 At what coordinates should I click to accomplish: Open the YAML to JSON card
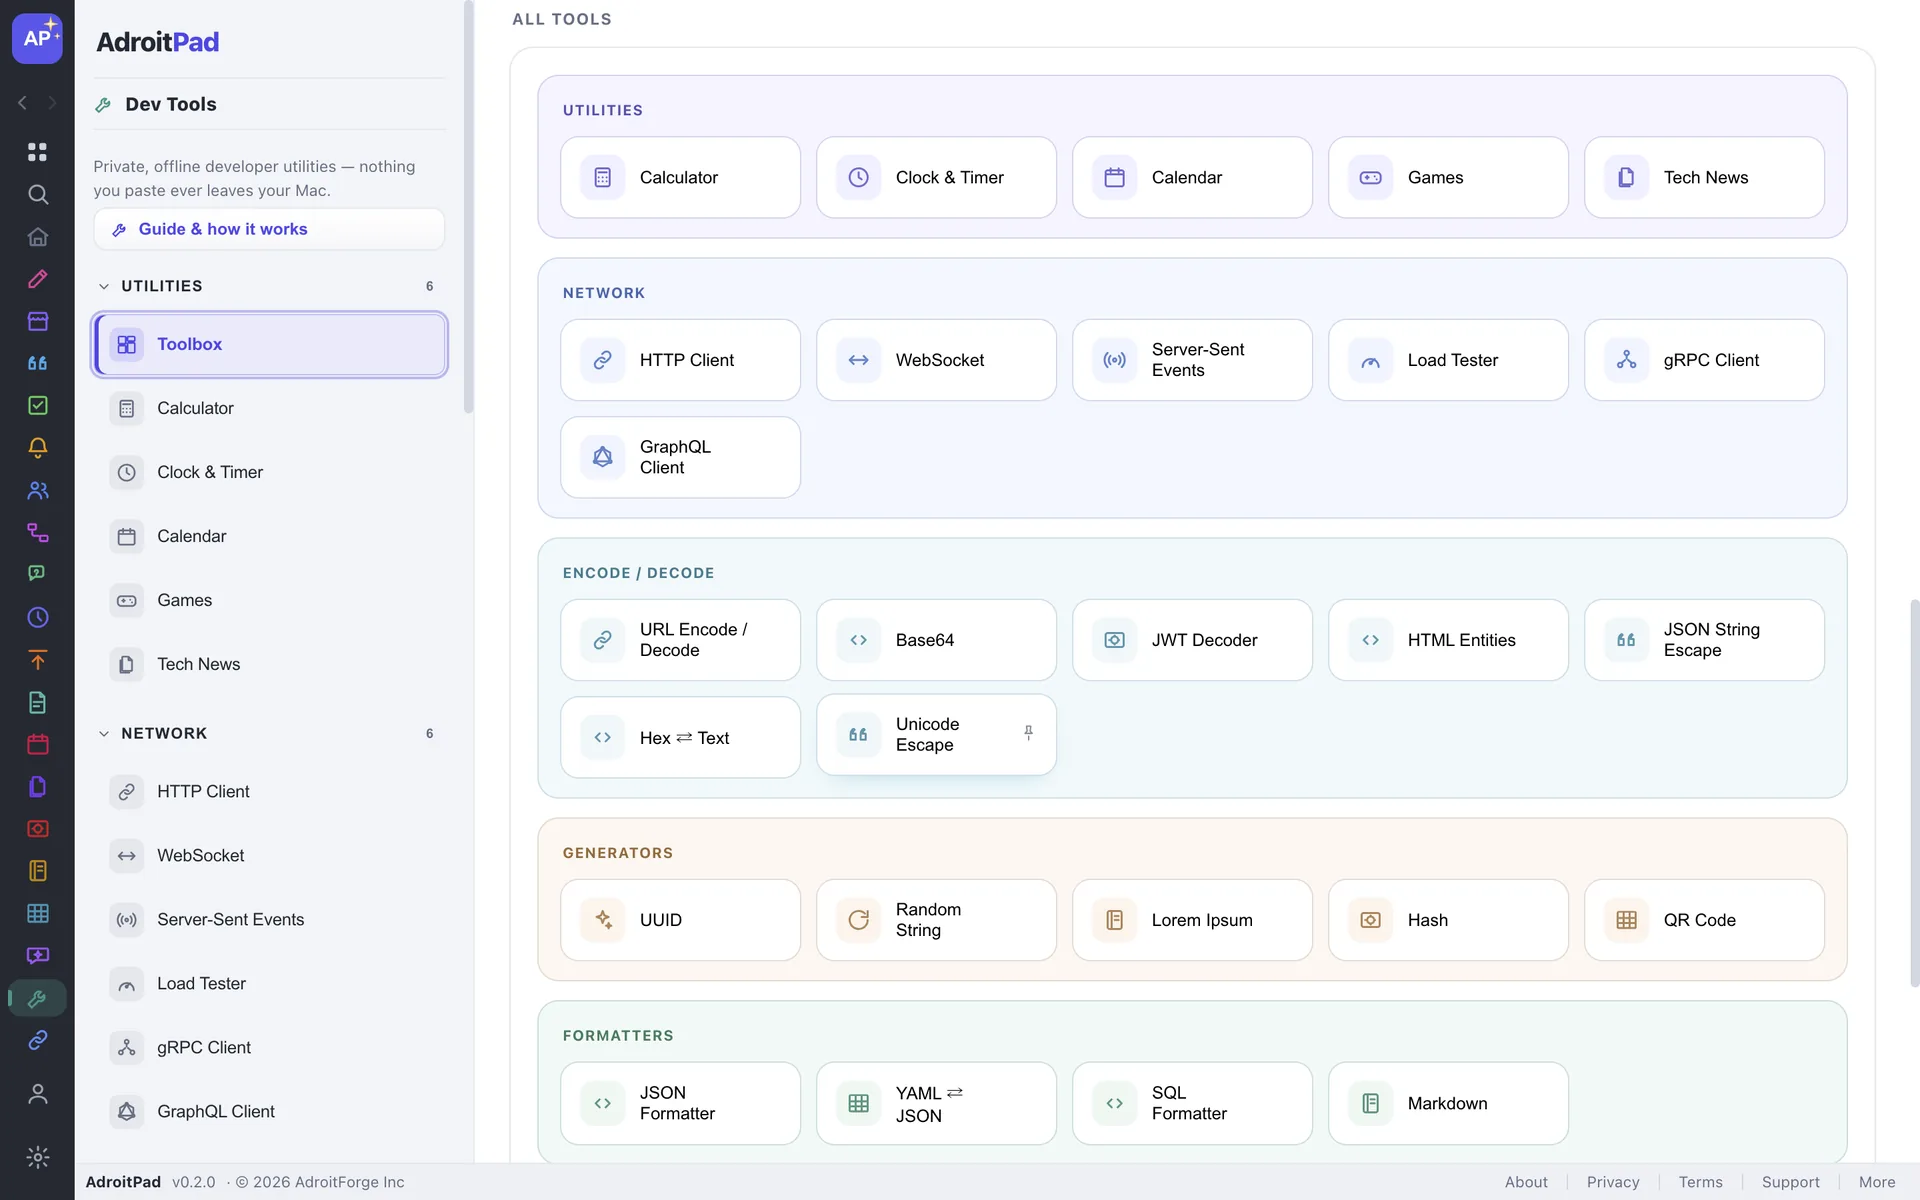[936, 1103]
